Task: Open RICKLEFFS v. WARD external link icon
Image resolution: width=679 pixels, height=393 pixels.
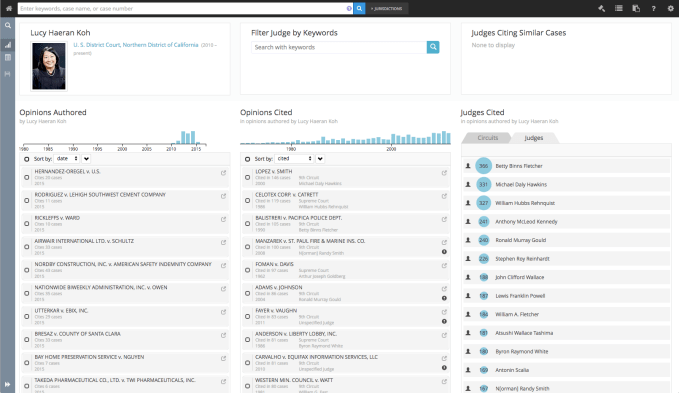Action: tap(223, 219)
